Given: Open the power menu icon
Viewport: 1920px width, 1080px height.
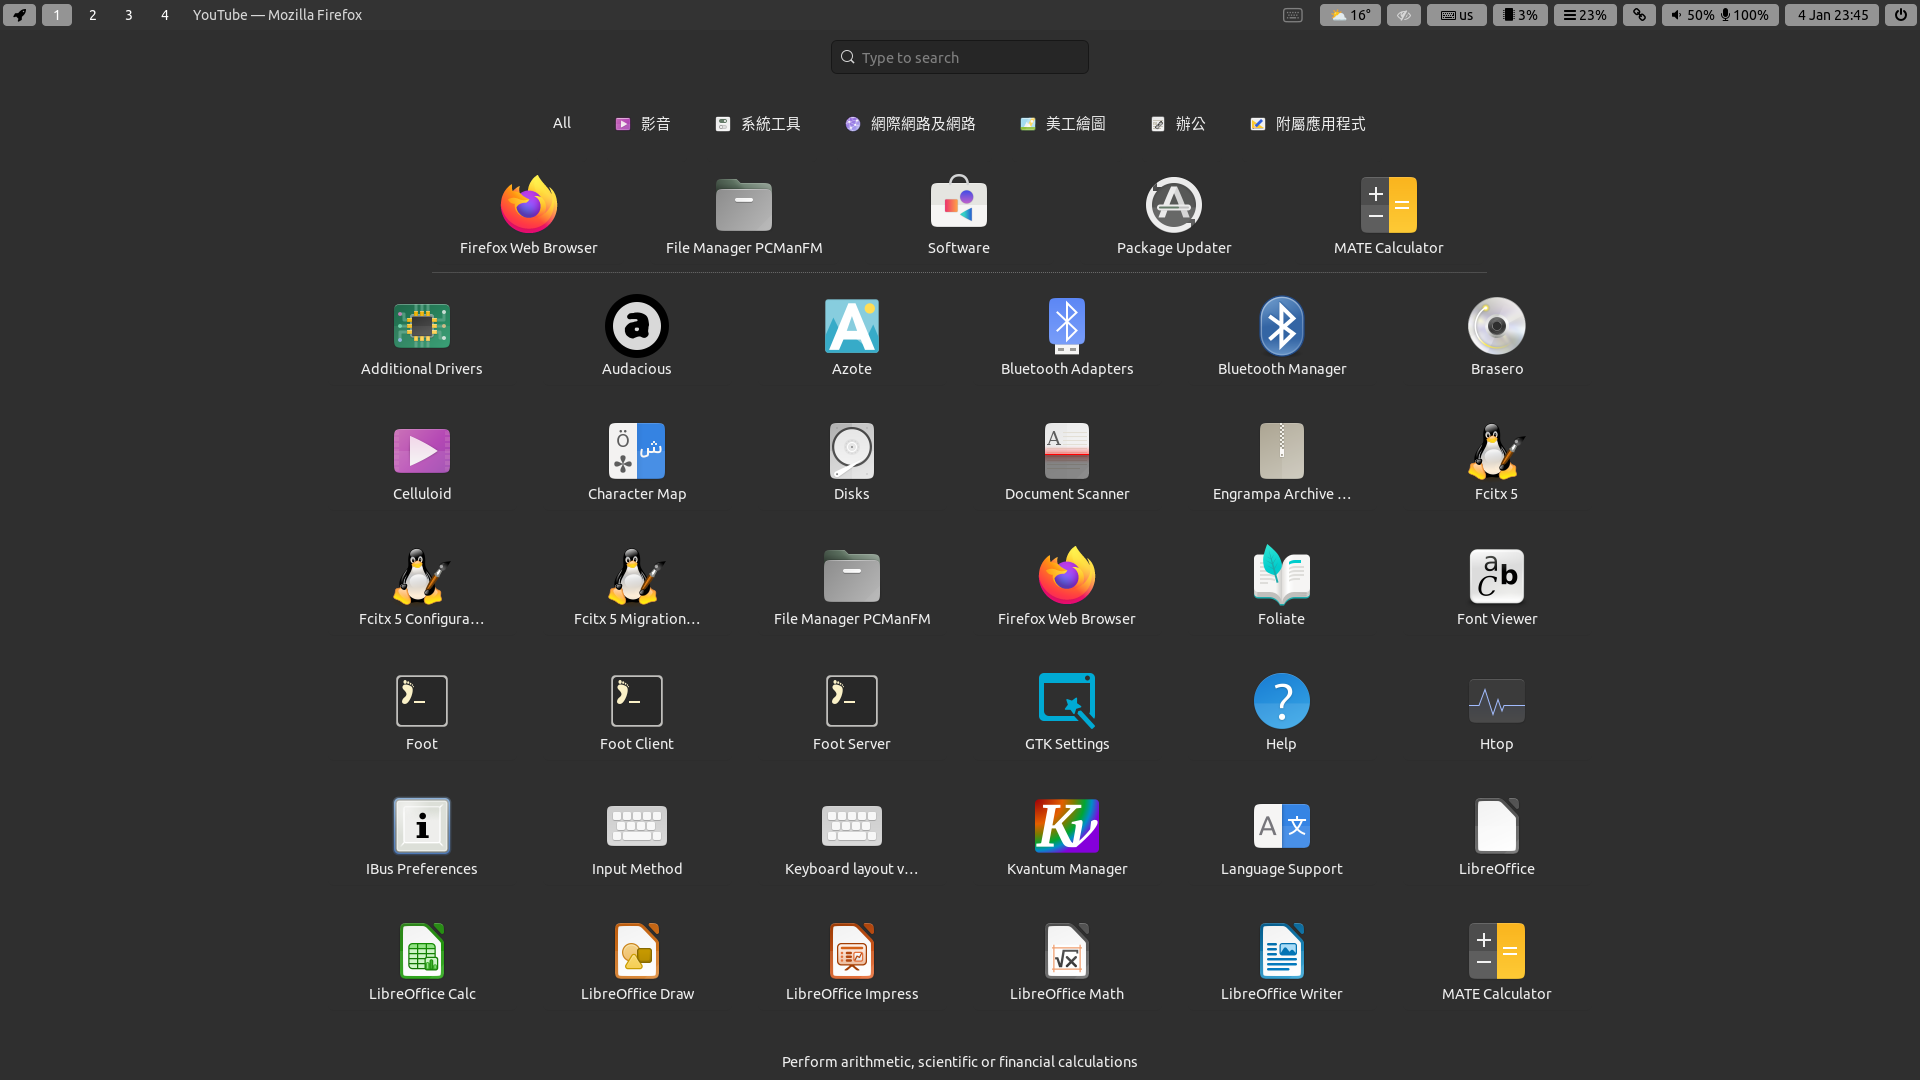Looking at the screenshot, I should 1901,15.
